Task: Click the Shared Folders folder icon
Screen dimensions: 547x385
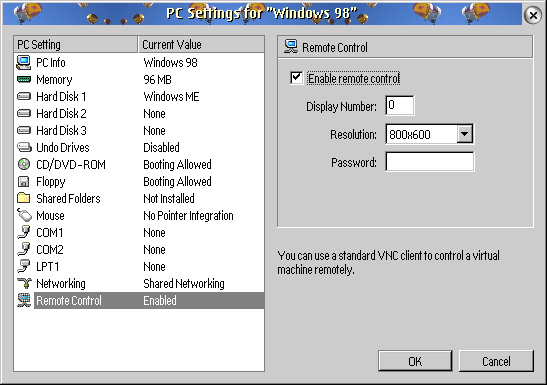Action: pos(23,198)
